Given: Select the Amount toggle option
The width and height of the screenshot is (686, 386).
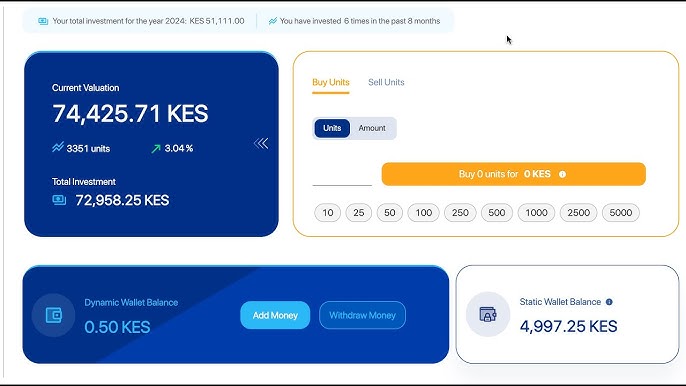Looking at the screenshot, I should coord(372,128).
